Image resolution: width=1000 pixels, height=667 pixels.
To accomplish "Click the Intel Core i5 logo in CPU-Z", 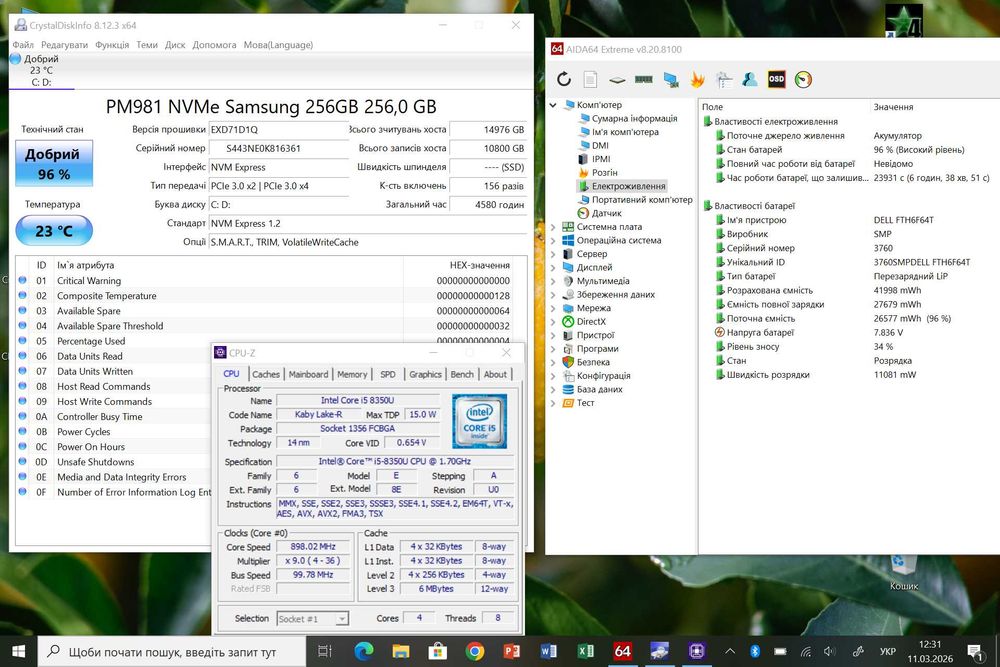I will coord(479,420).
